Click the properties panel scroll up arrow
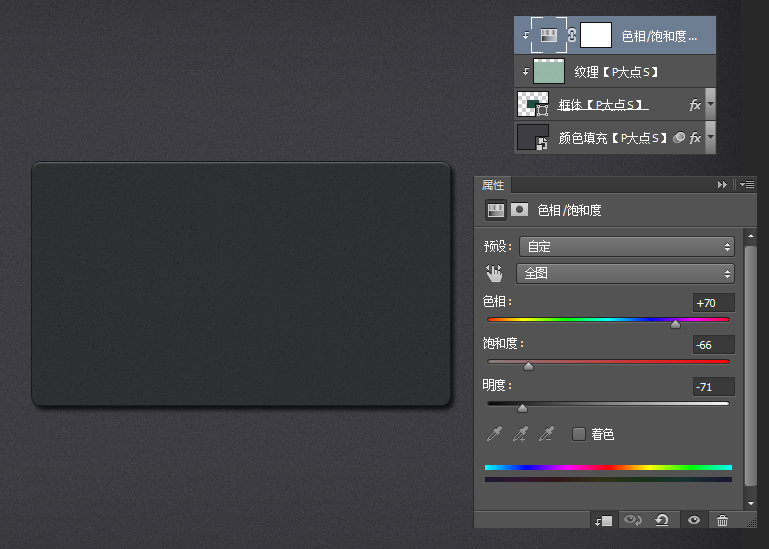769x549 pixels. pyautogui.click(x=751, y=236)
